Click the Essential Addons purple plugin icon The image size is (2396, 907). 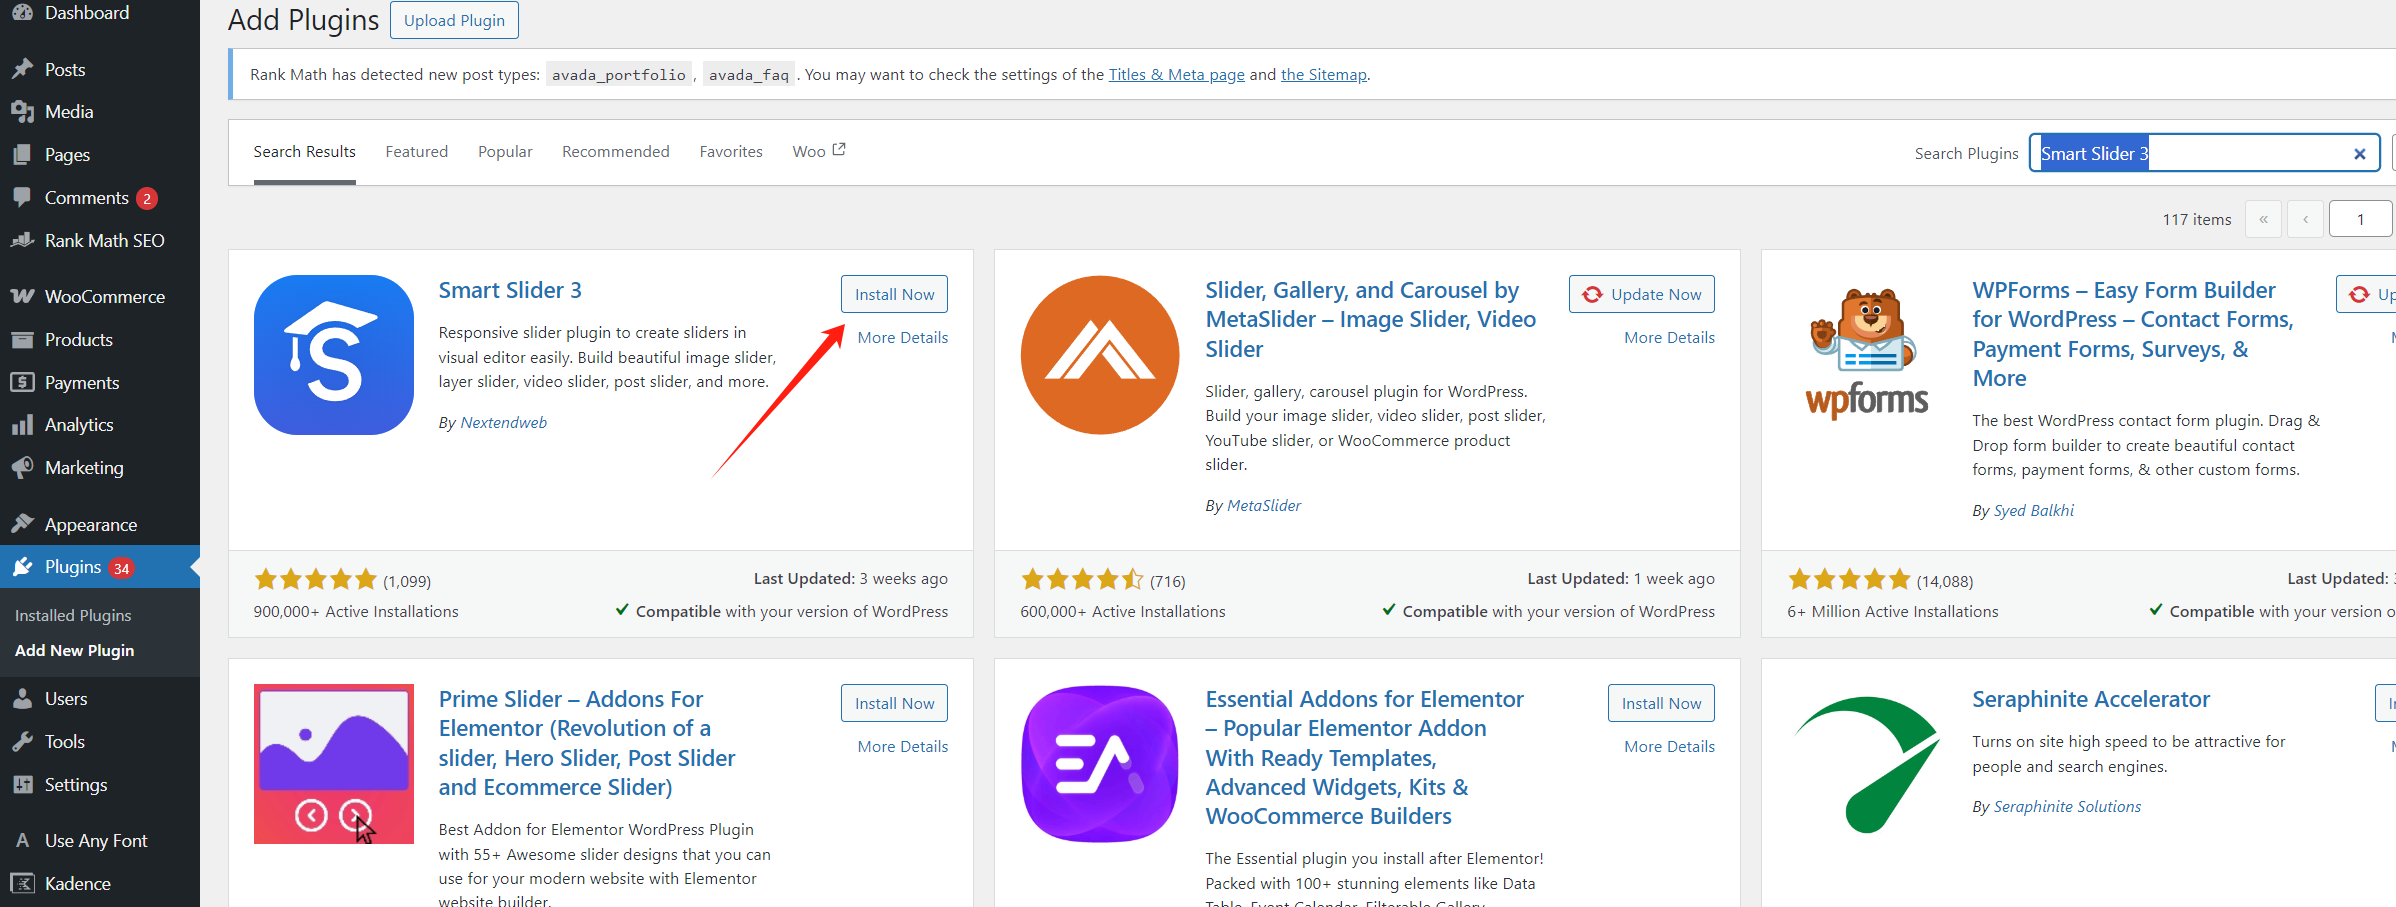1099,764
